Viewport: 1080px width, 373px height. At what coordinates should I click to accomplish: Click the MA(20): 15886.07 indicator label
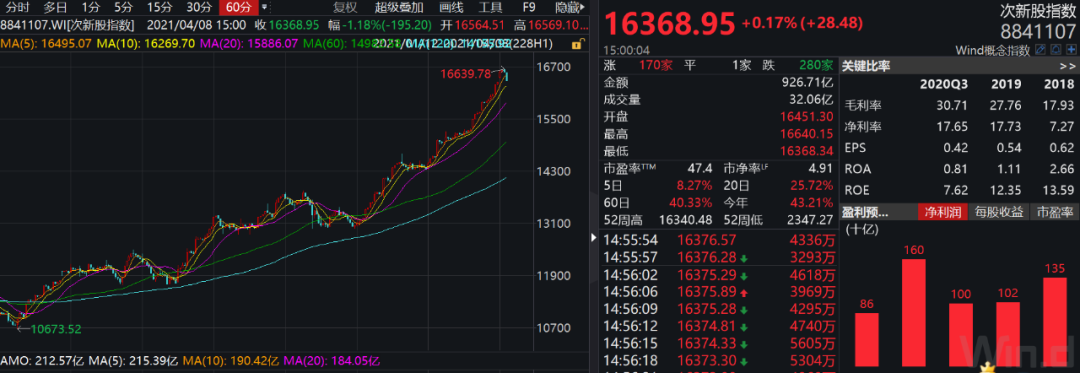click(x=249, y=43)
